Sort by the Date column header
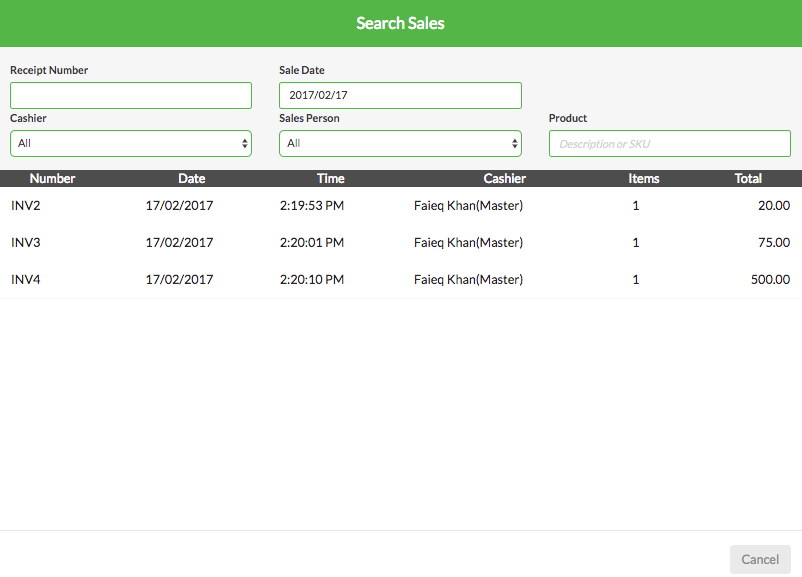802x577 pixels. click(192, 179)
